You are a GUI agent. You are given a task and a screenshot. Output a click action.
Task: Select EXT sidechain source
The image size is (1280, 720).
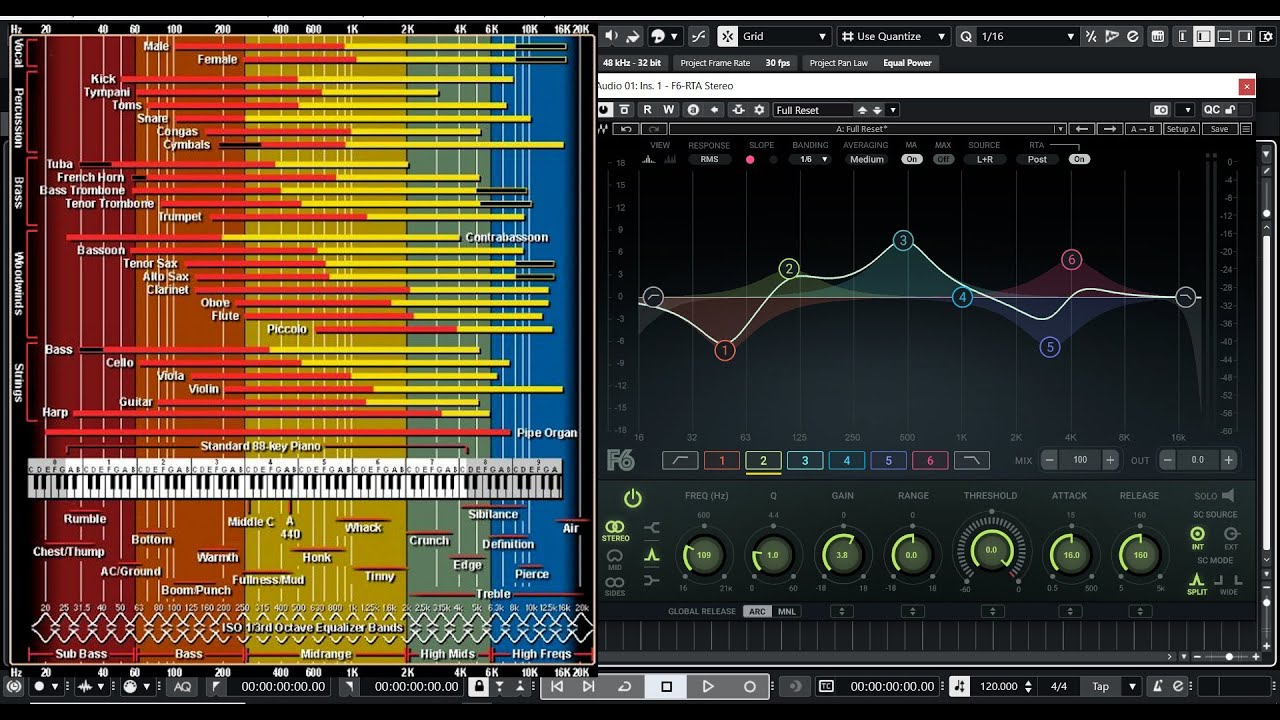1231,537
